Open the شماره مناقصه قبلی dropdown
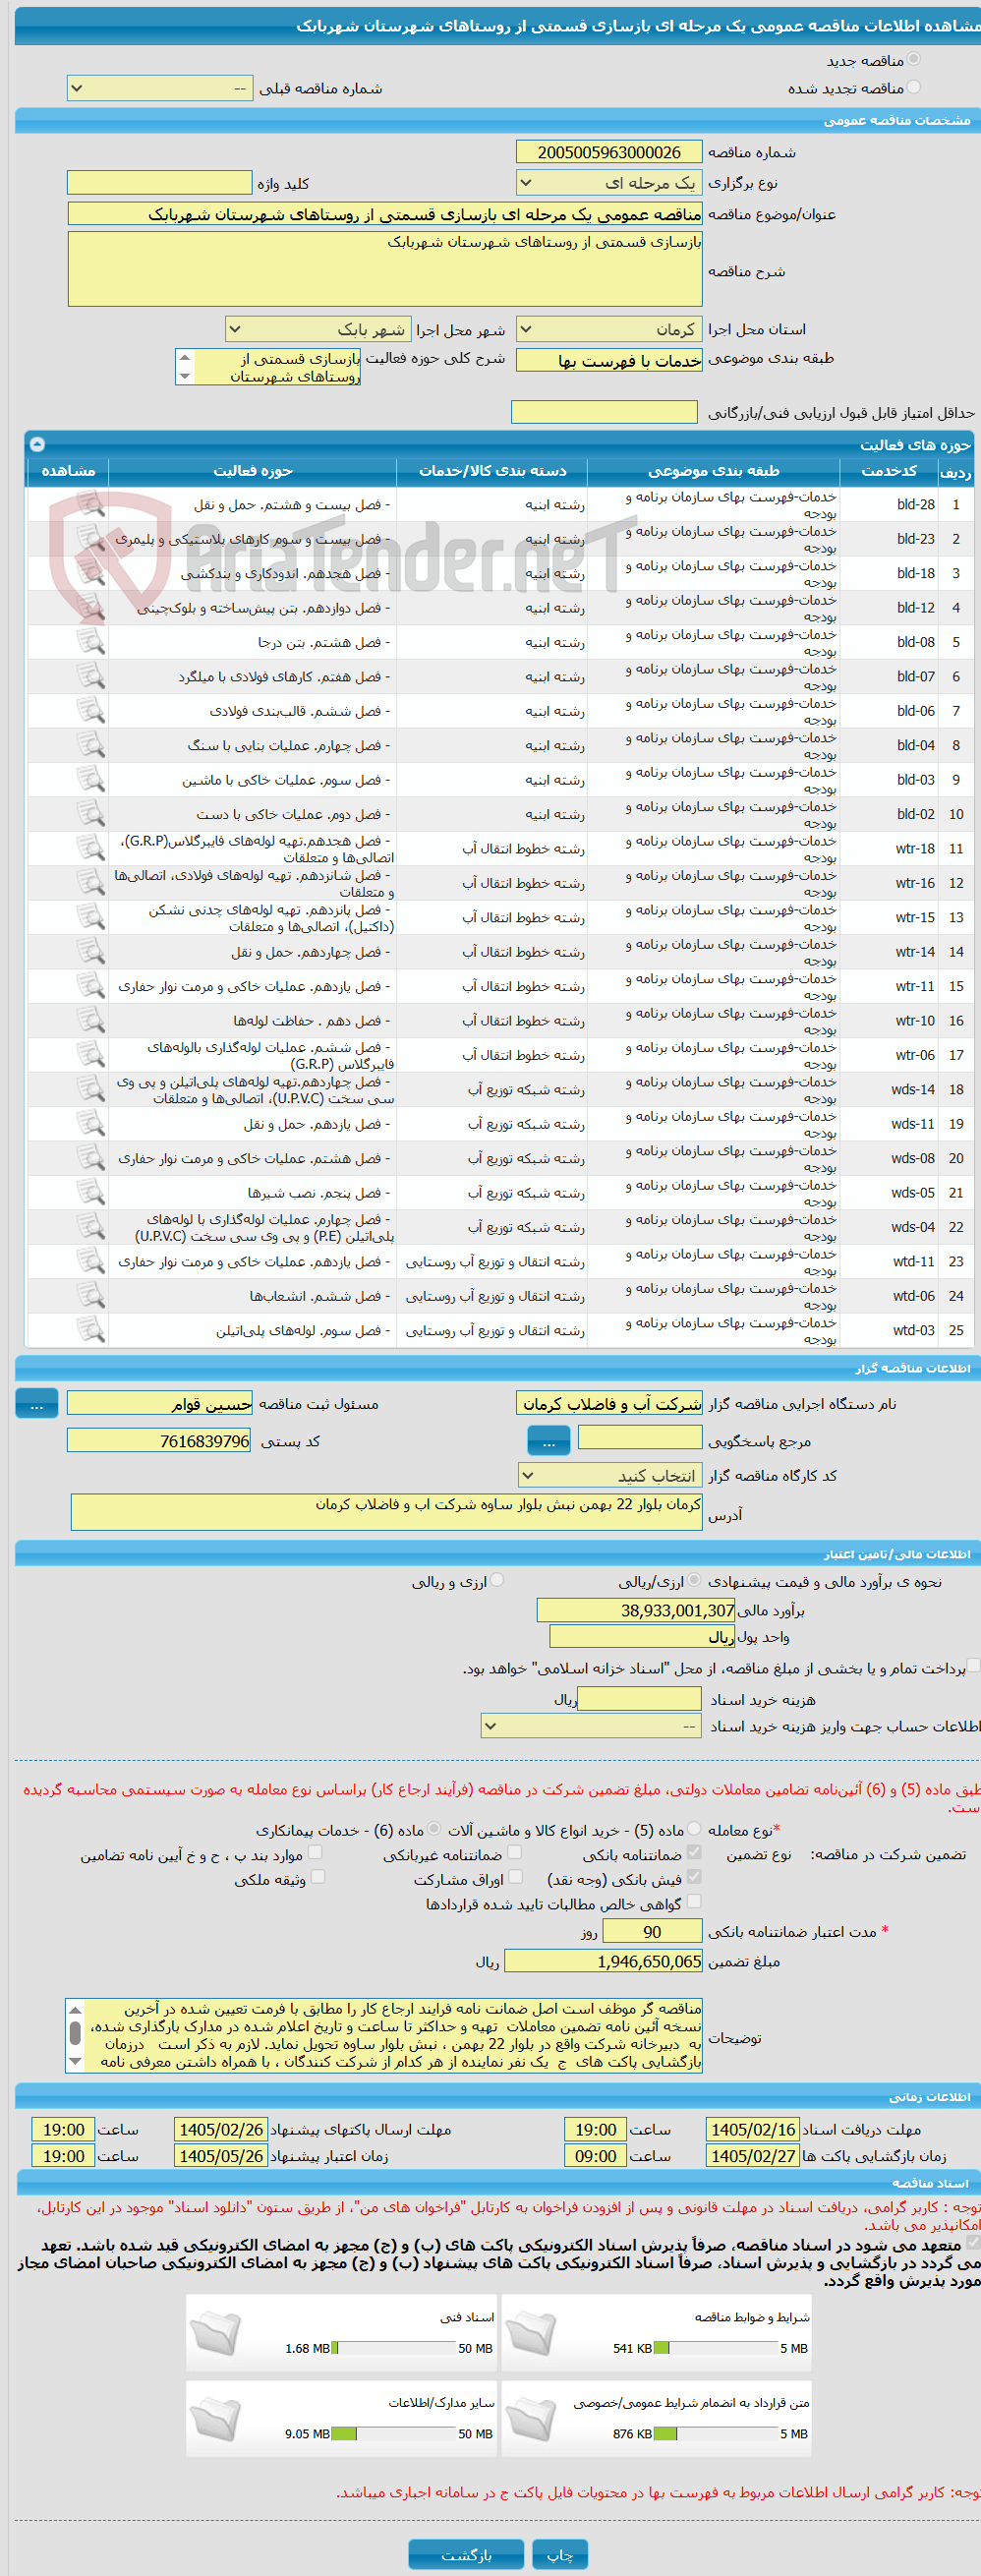 (x=159, y=88)
